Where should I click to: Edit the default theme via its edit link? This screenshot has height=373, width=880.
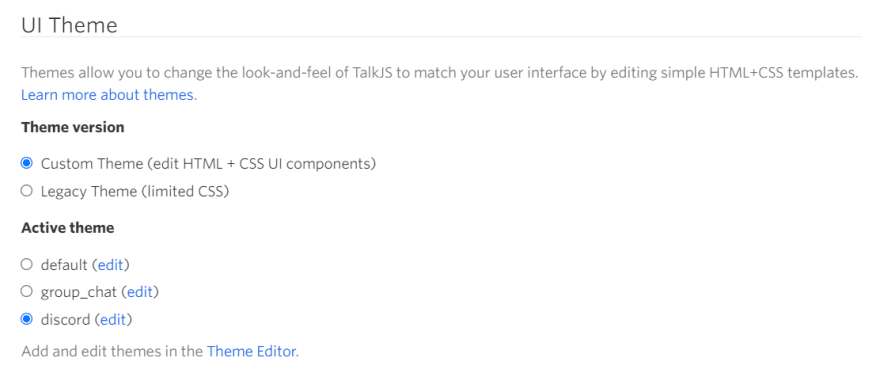(111, 264)
